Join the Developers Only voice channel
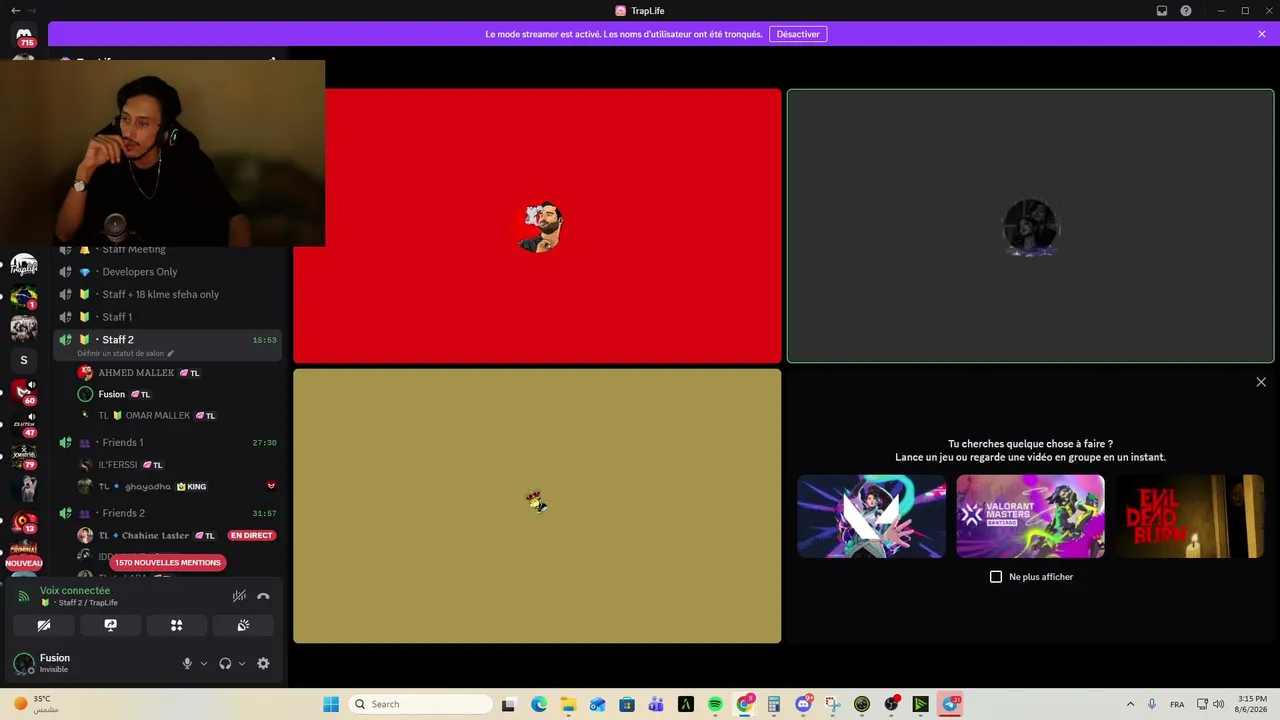 click(167, 272)
